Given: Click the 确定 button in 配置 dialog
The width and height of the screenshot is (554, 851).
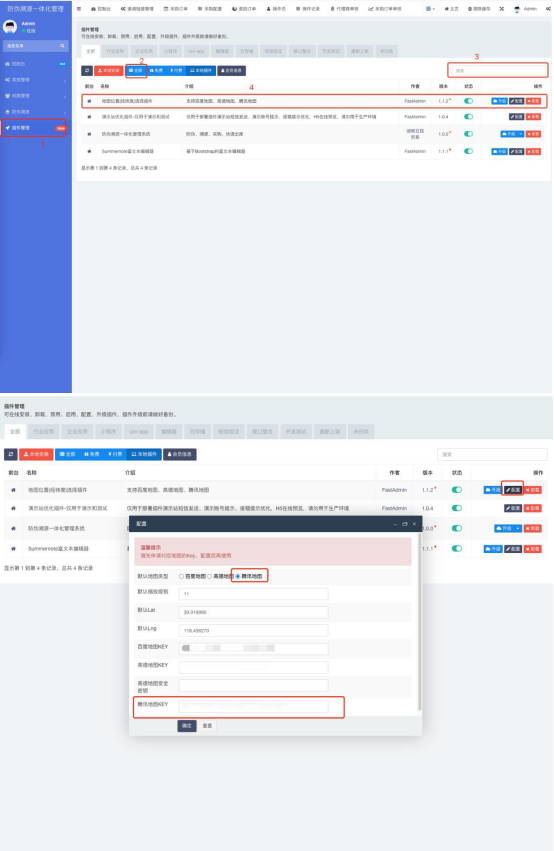Looking at the screenshot, I should (187, 726).
